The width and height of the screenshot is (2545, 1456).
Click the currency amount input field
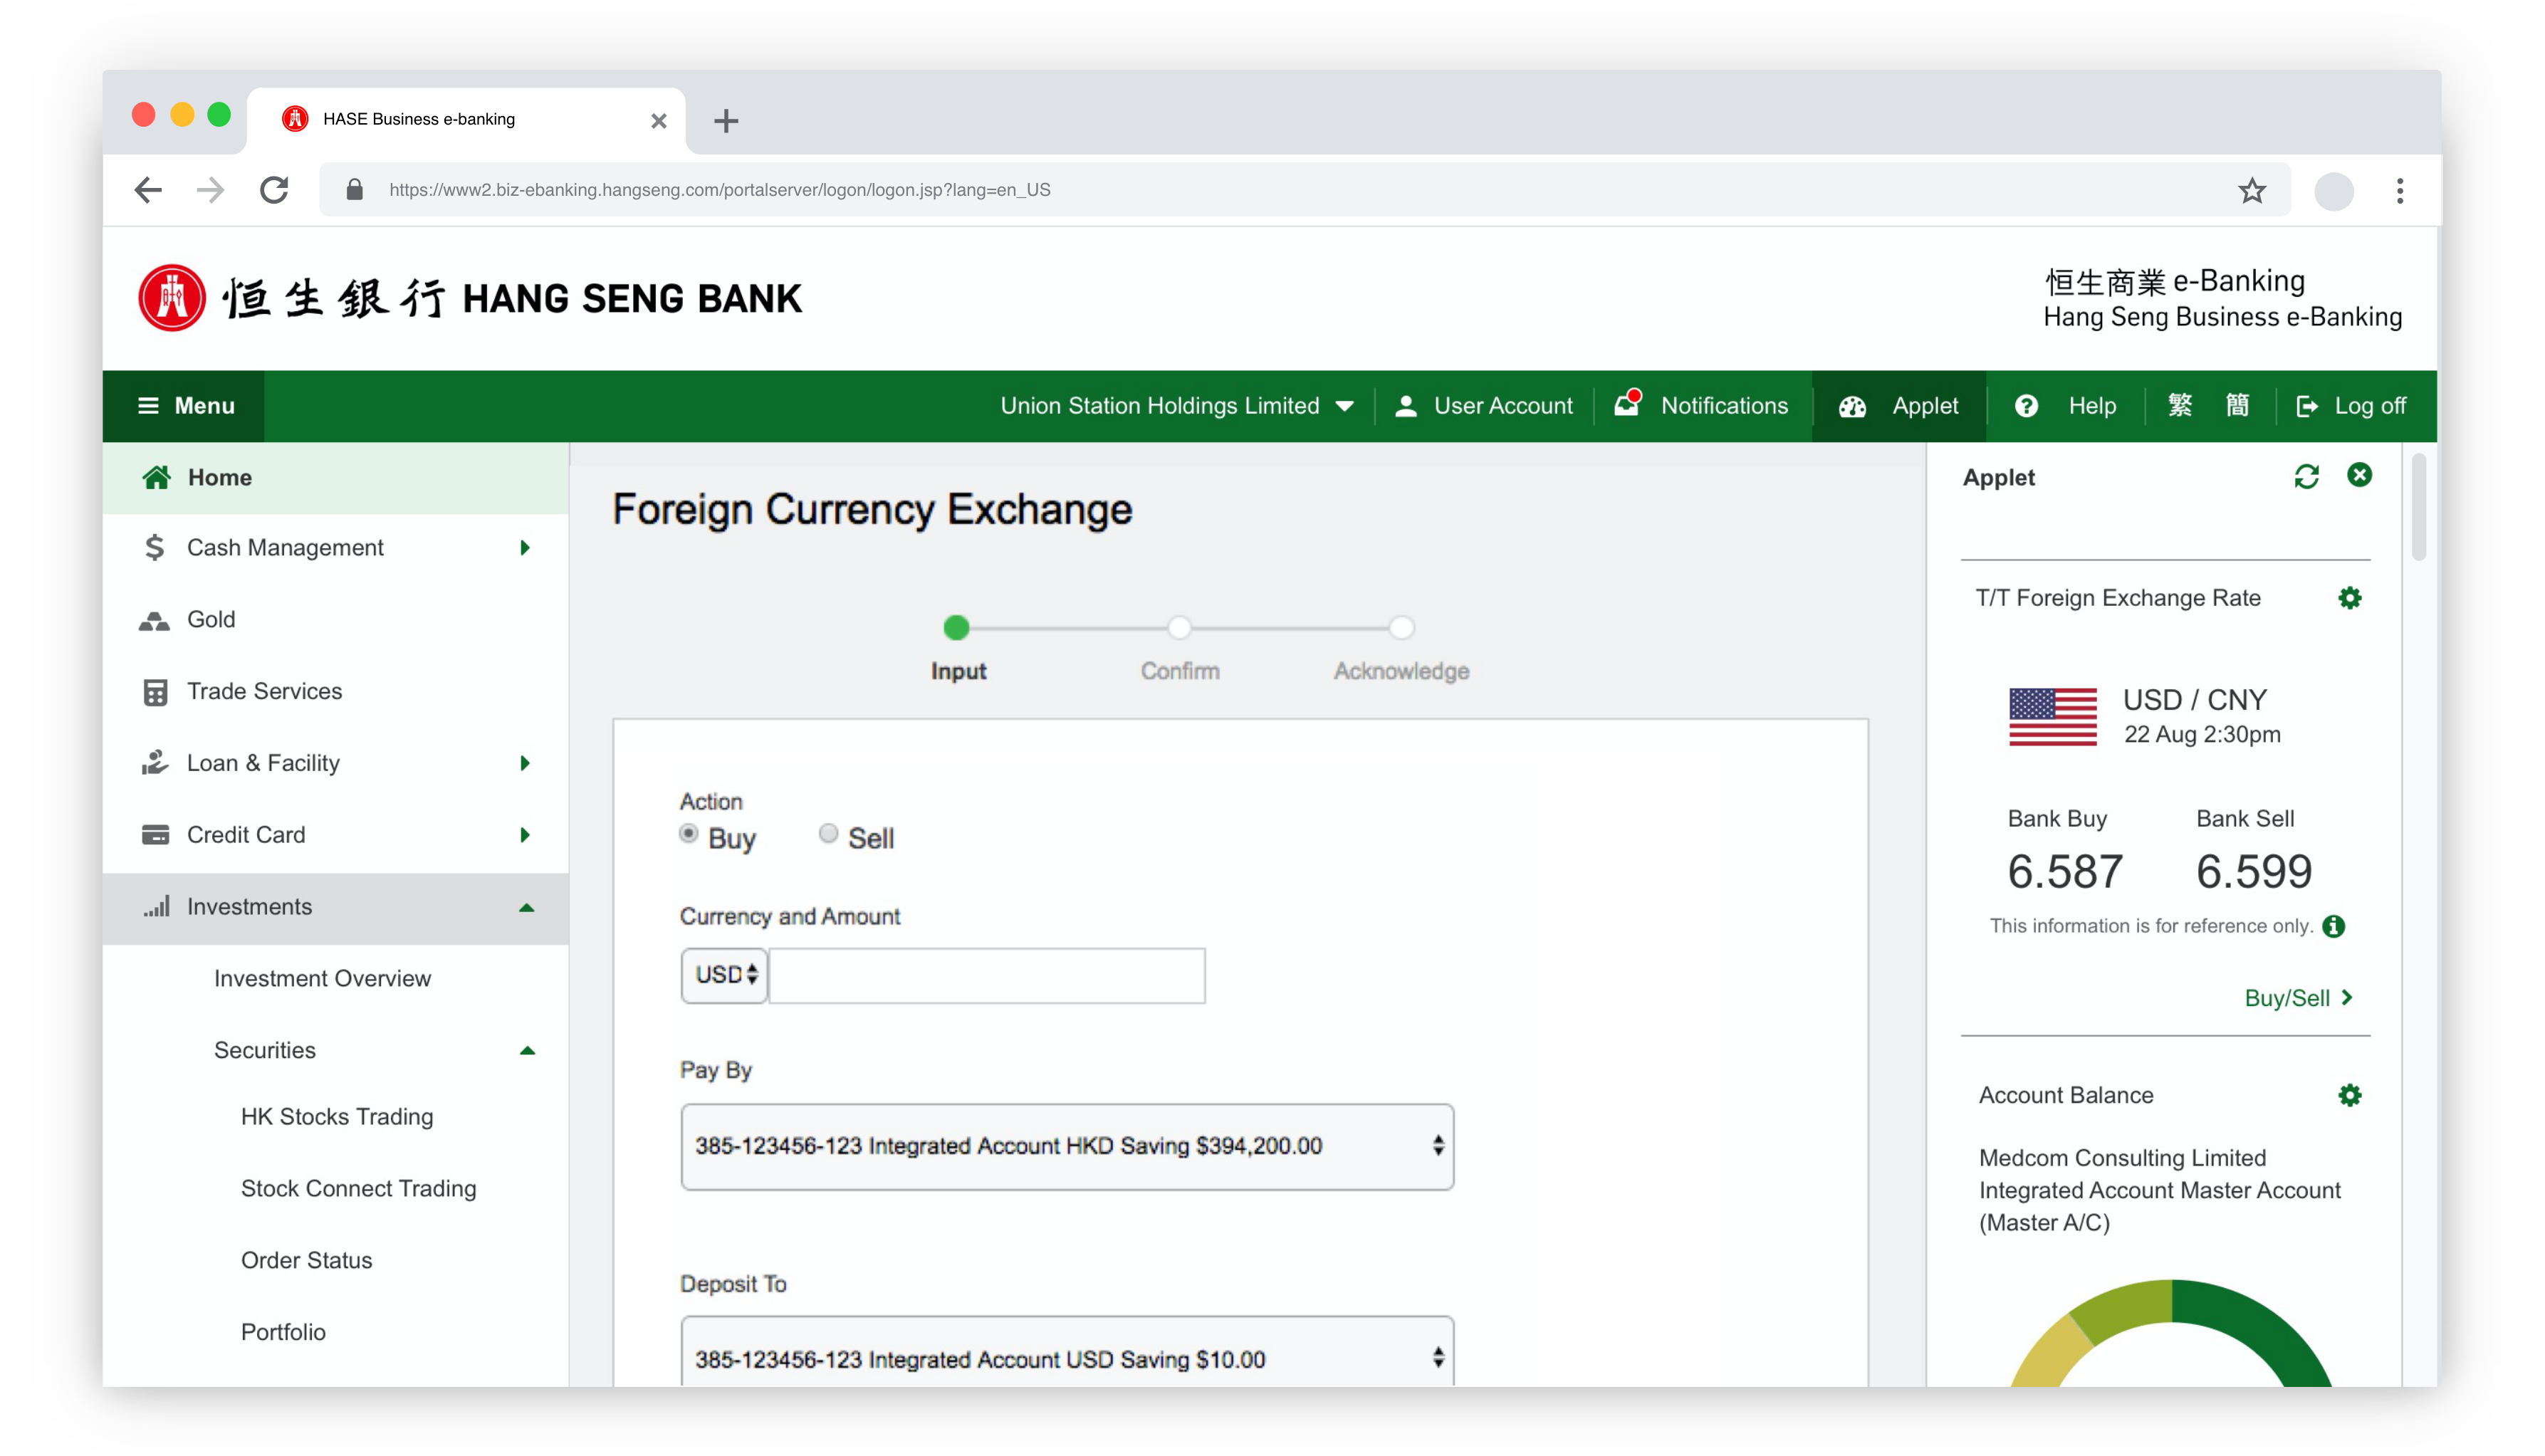987,975
